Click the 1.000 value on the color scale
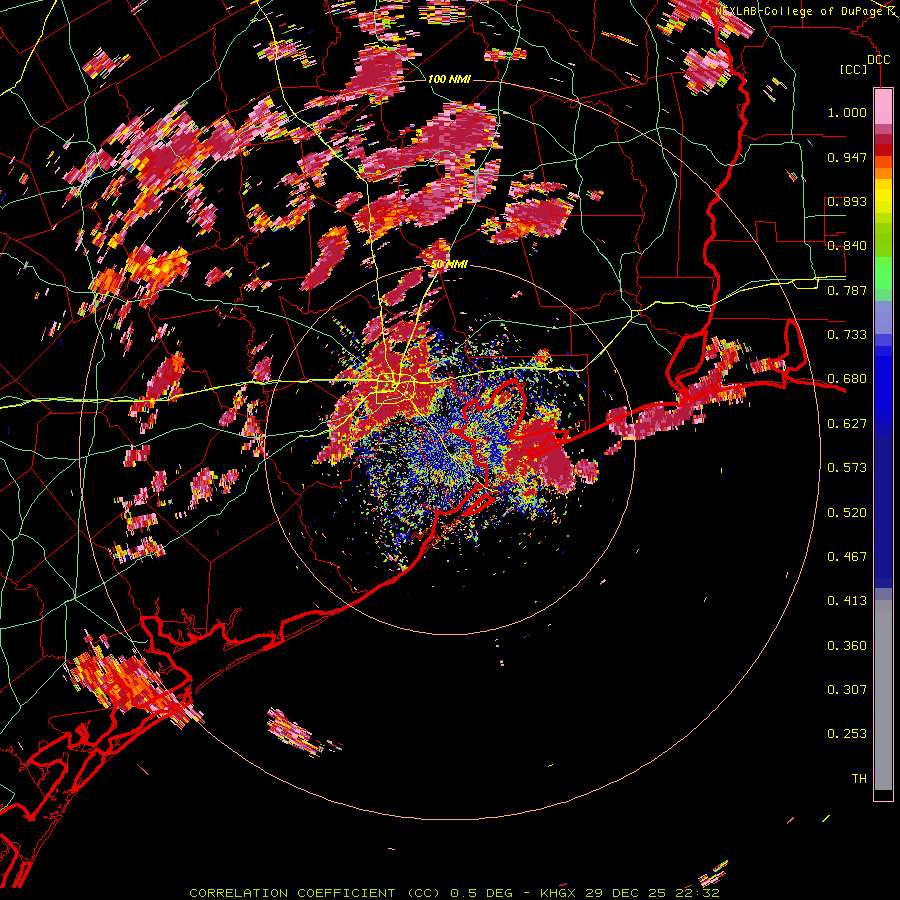The image size is (900, 900). 847,112
